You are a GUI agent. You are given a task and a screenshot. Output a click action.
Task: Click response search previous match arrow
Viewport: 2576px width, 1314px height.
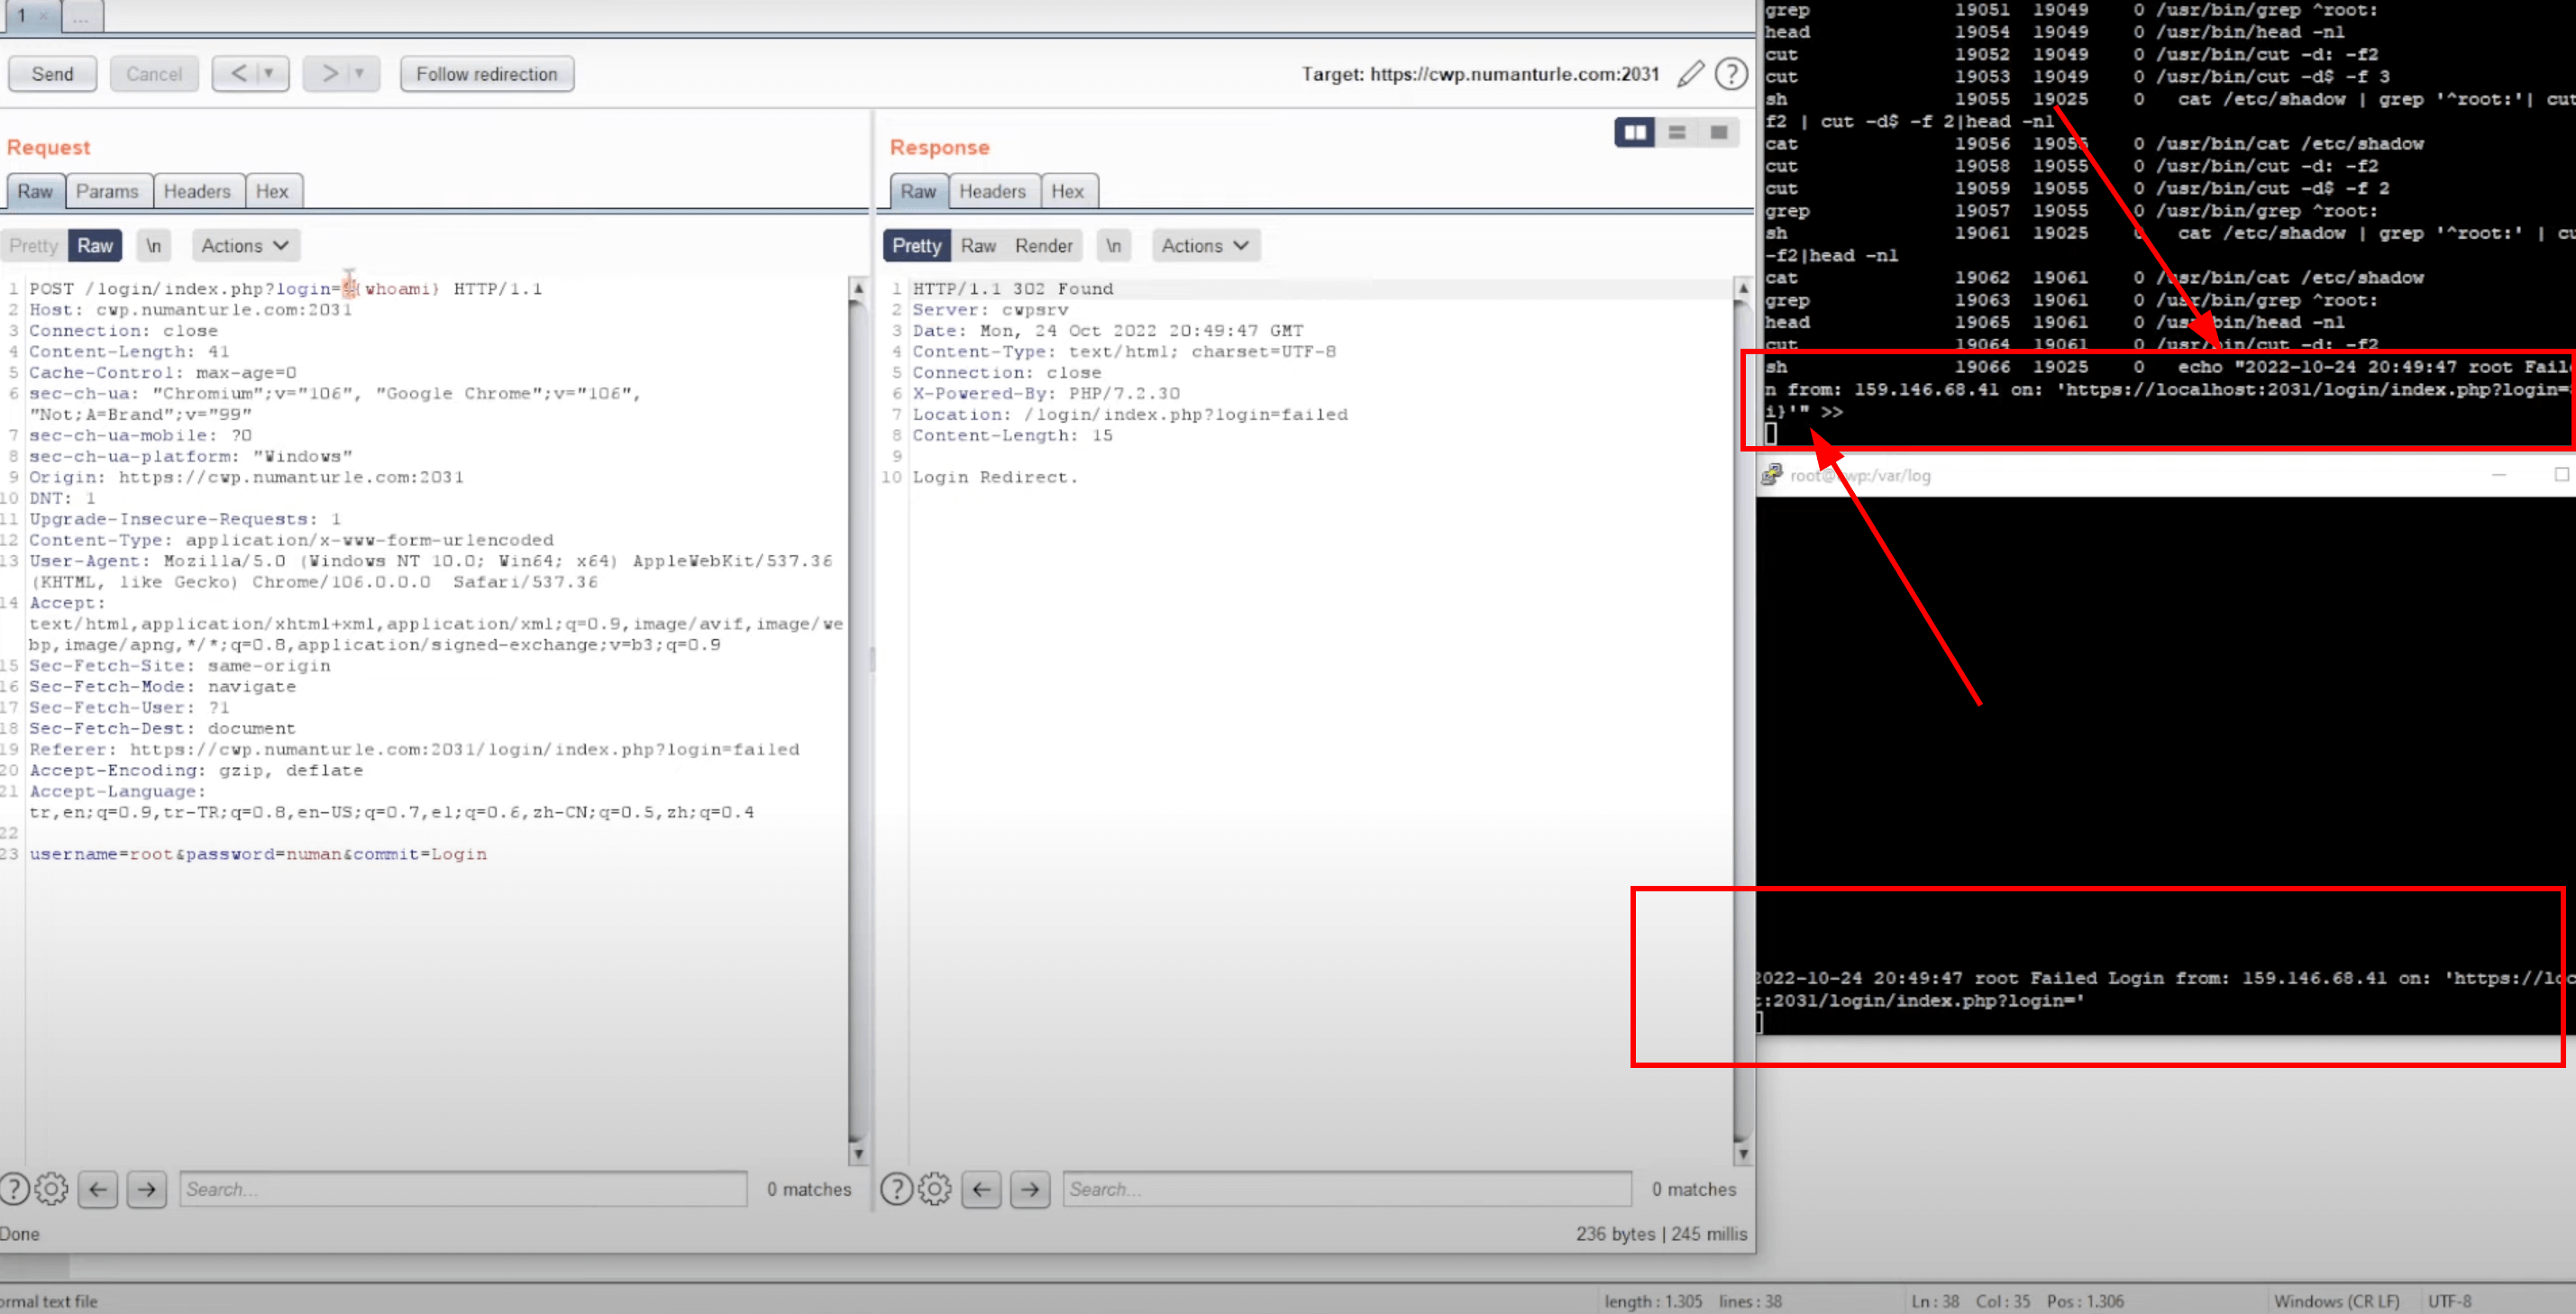pyautogui.click(x=982, y=1189)
